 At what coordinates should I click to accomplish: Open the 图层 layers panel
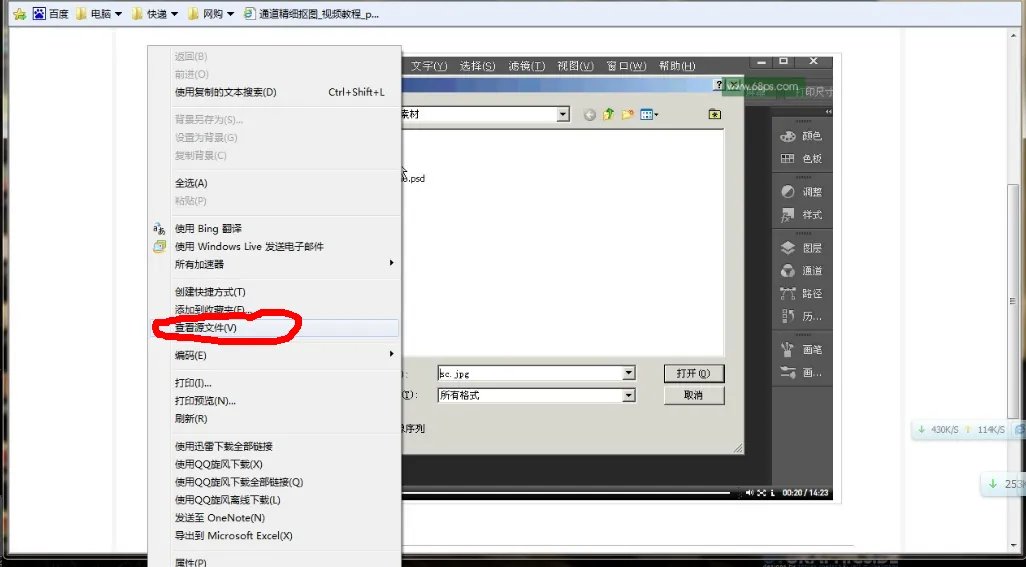[802, 249]
